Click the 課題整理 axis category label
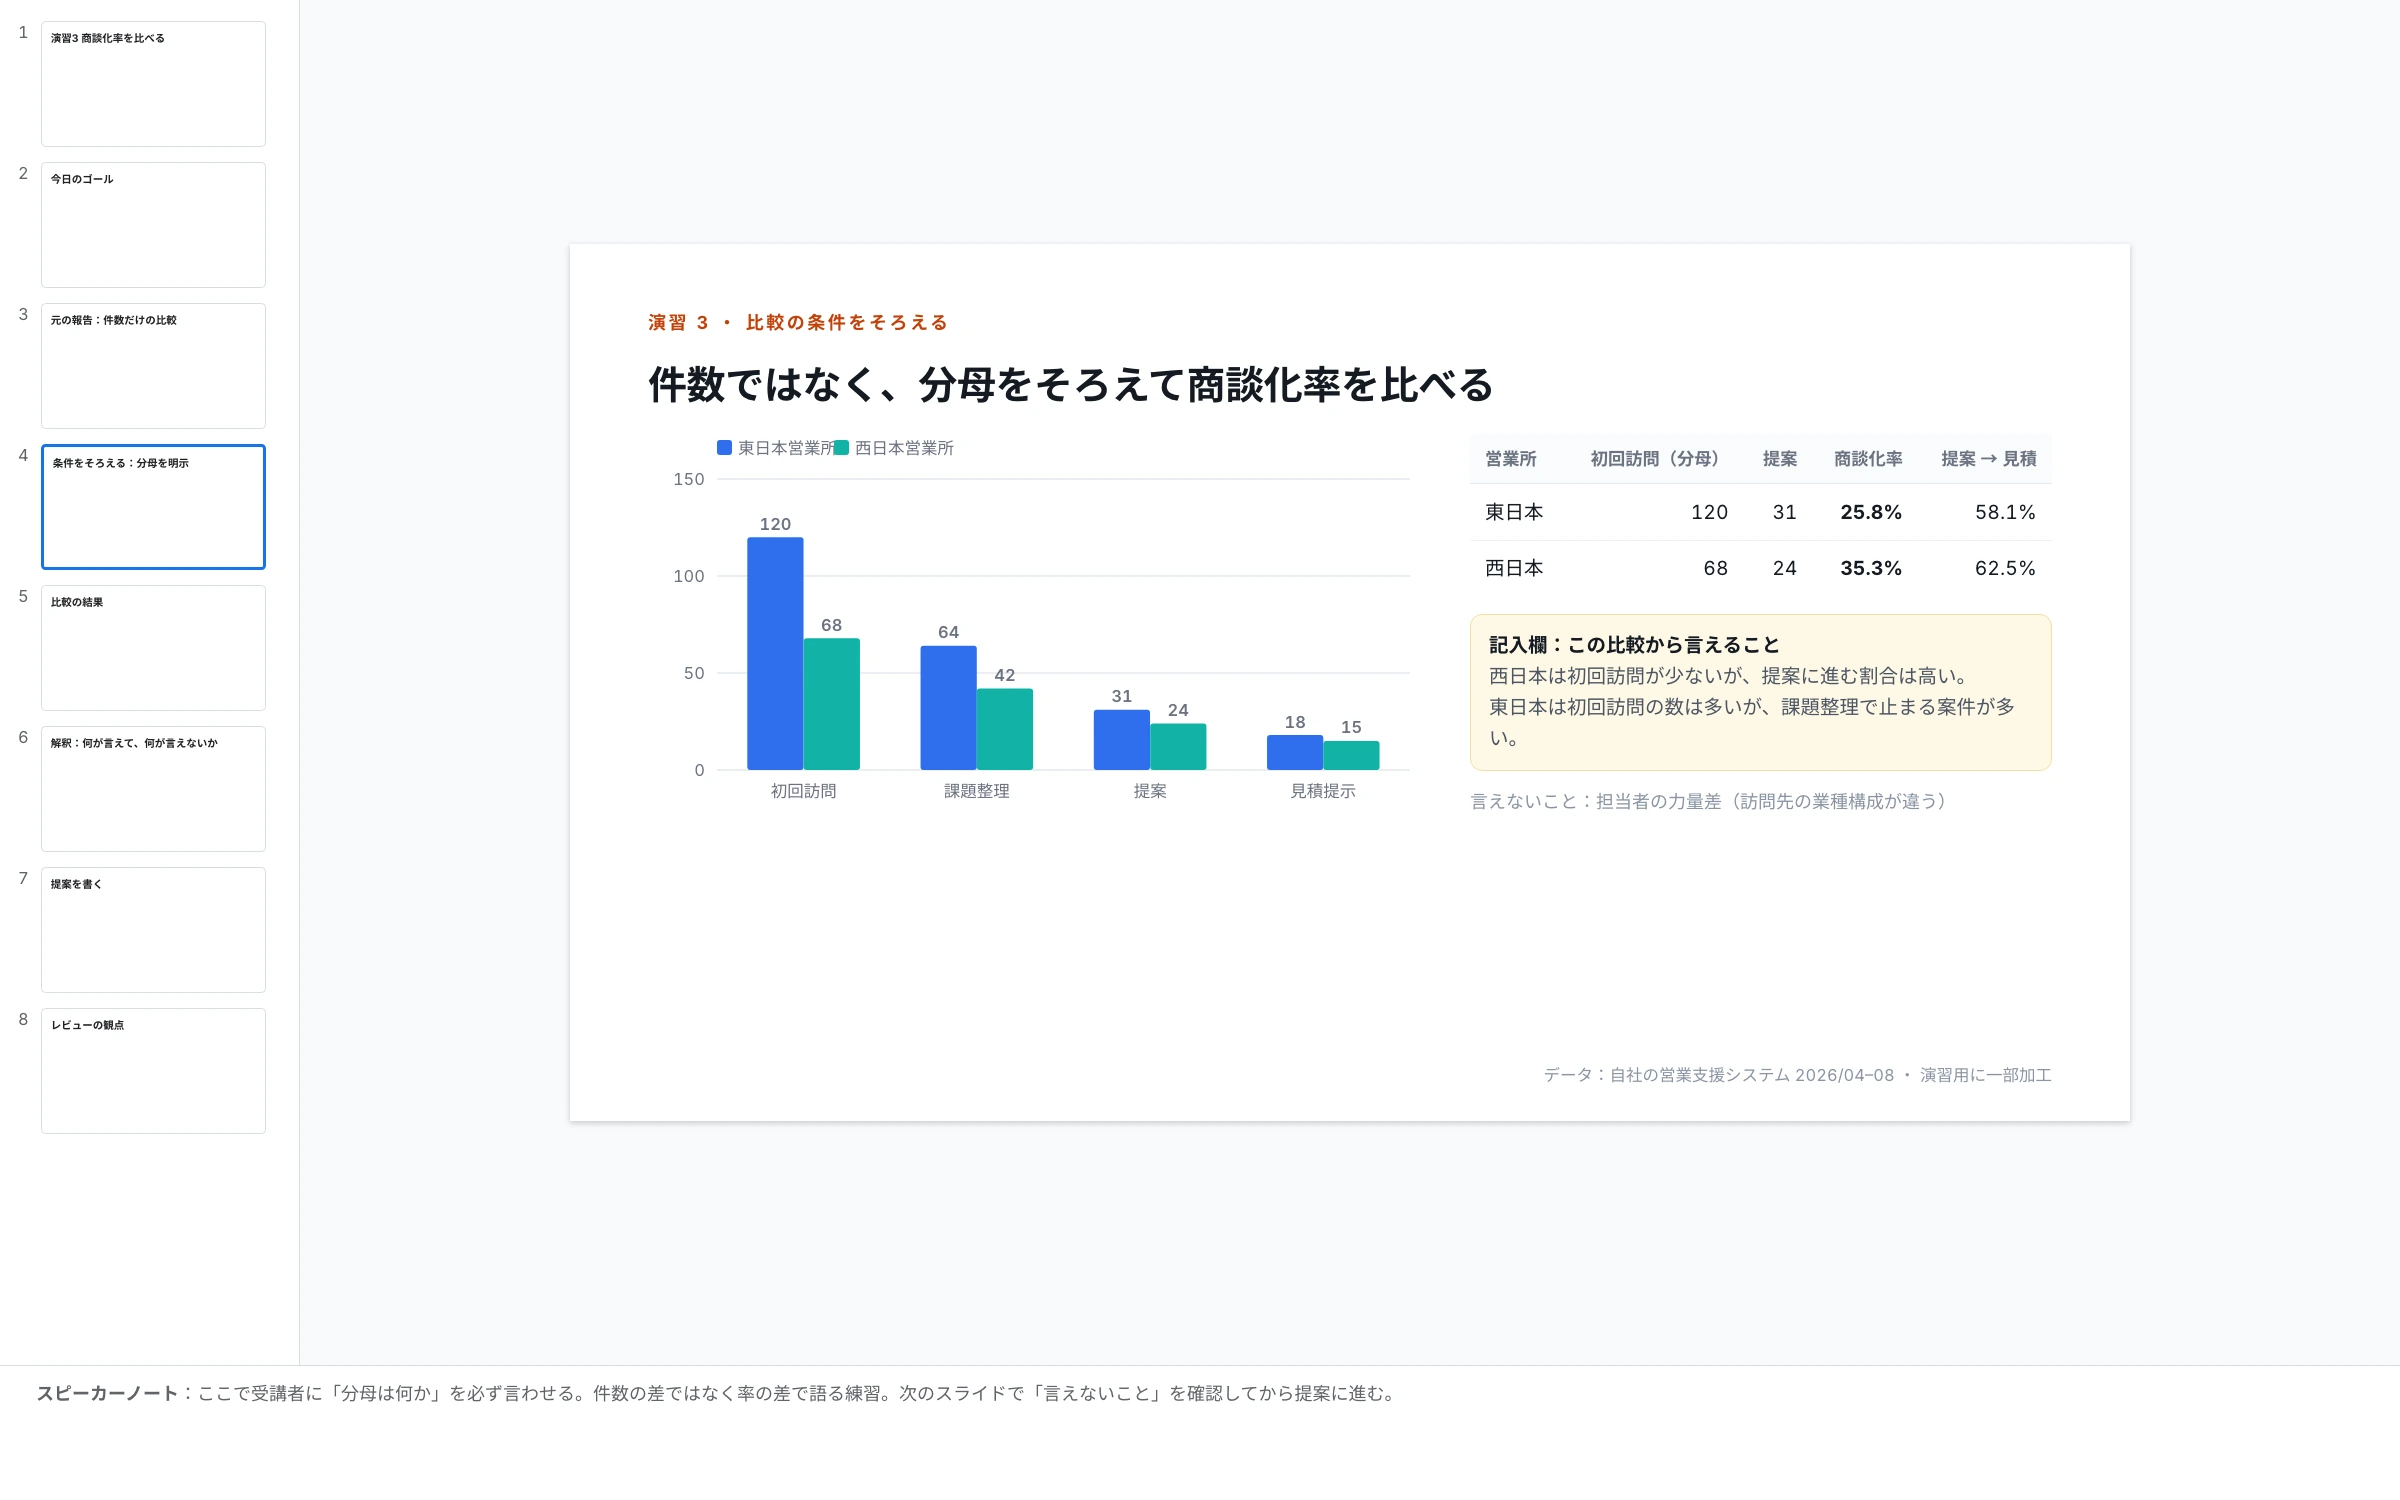2400x1500 pixels. [x=977, y=791]
